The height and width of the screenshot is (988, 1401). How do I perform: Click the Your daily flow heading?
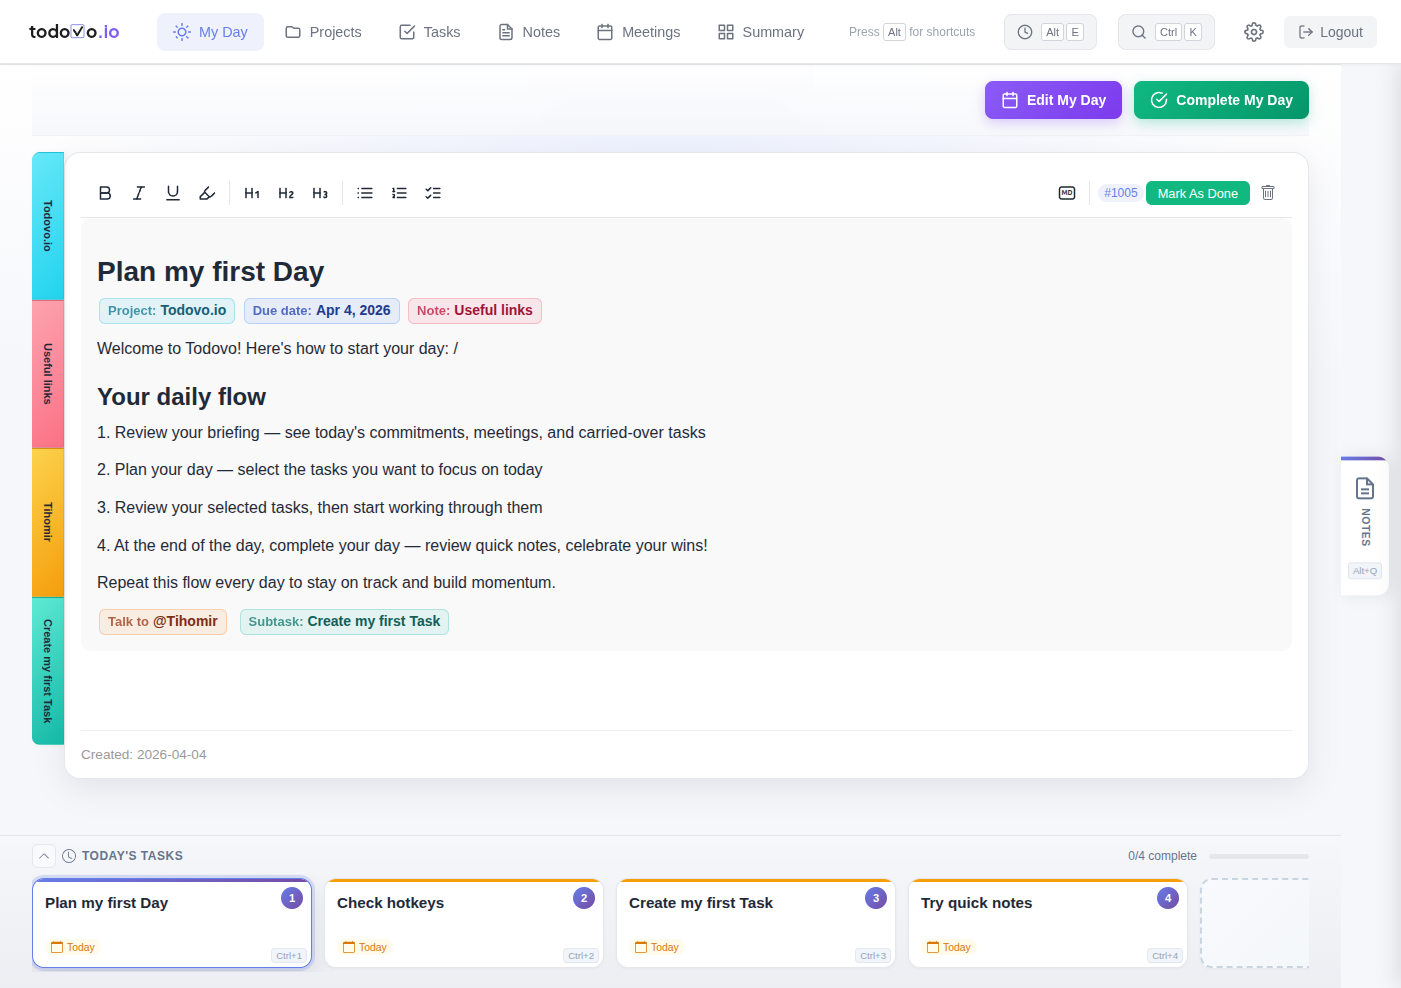[x=181, y=397]
